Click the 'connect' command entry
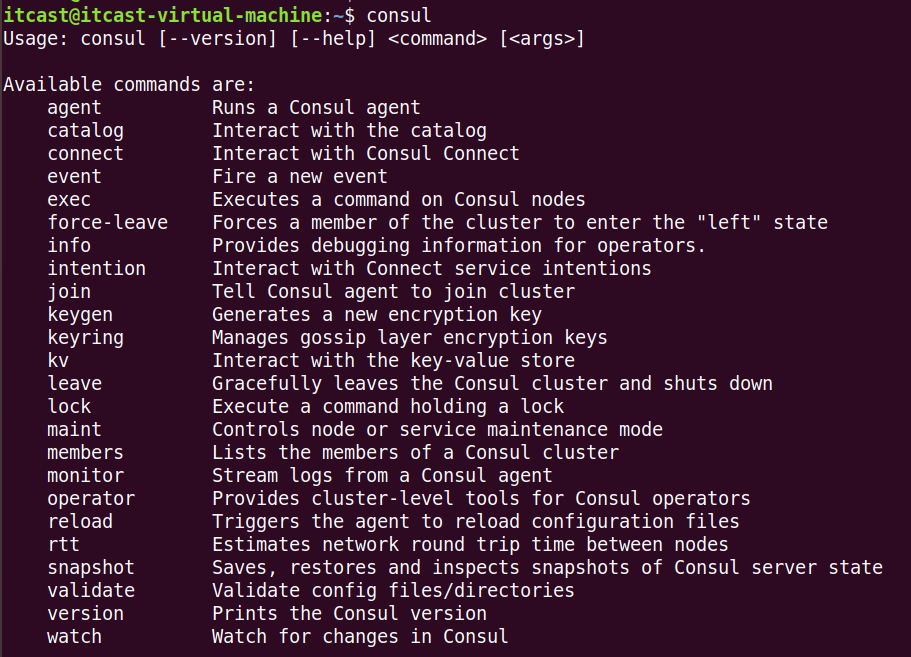Image resolution: width=911 pixels, height=657 pixels. click(85, 154)
